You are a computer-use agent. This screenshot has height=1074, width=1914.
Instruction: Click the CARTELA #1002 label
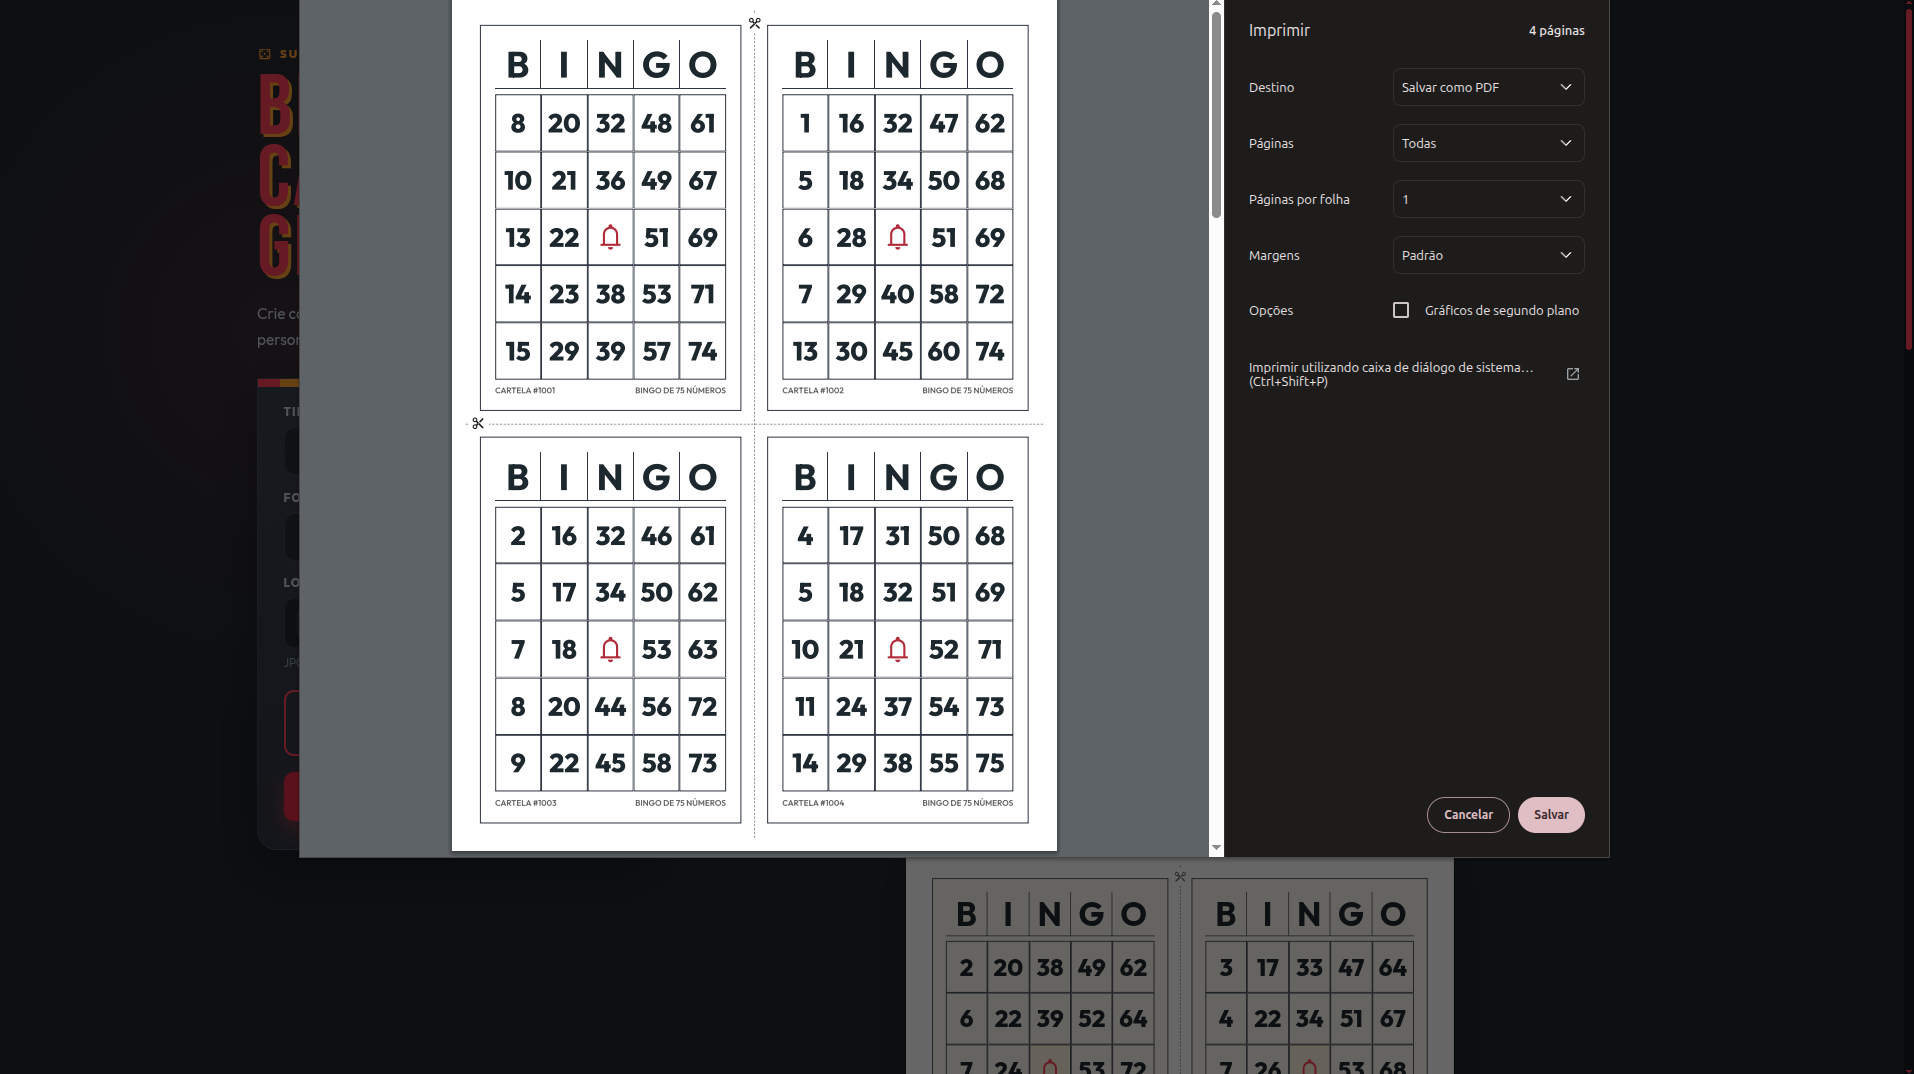(x=813, y=391)
